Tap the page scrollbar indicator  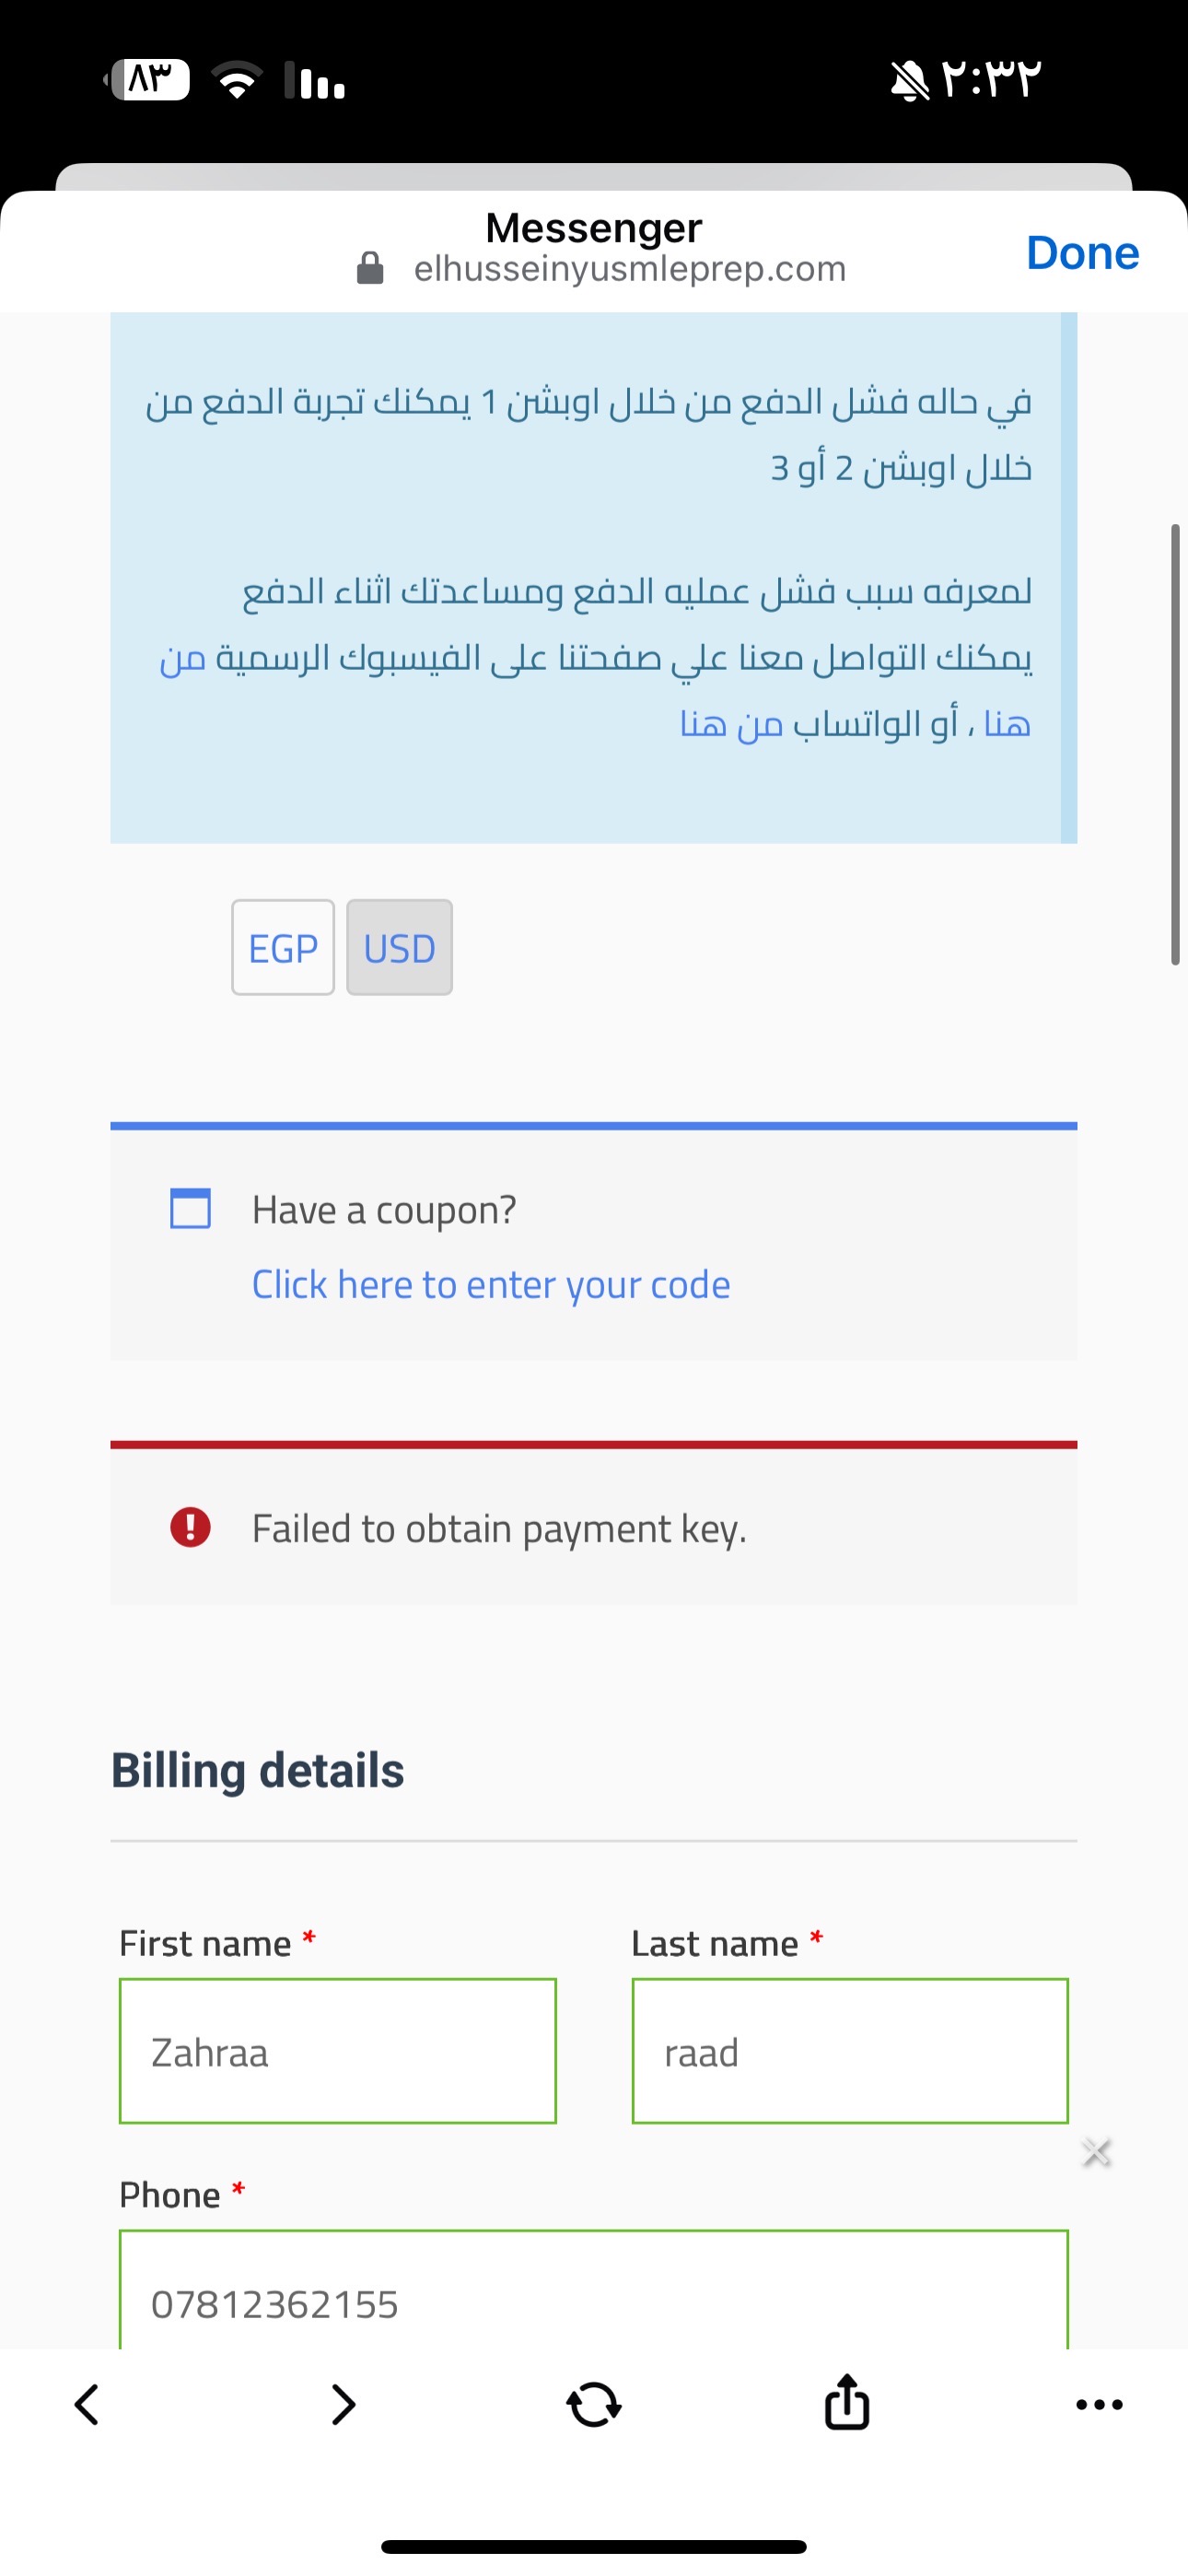point(1176,744)
